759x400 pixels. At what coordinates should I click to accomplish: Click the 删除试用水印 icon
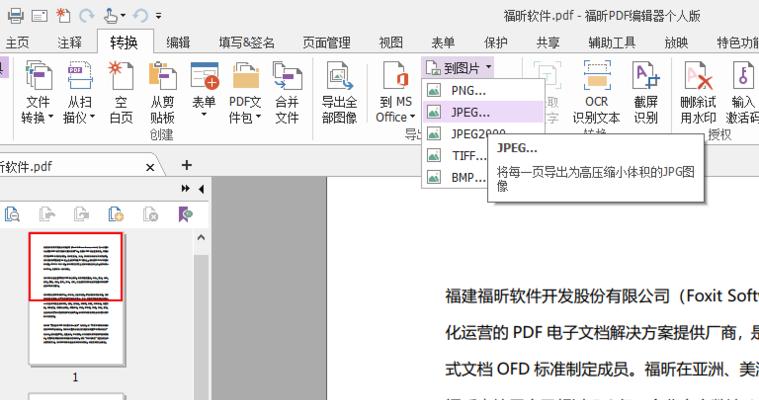click(x=698, y=92)
